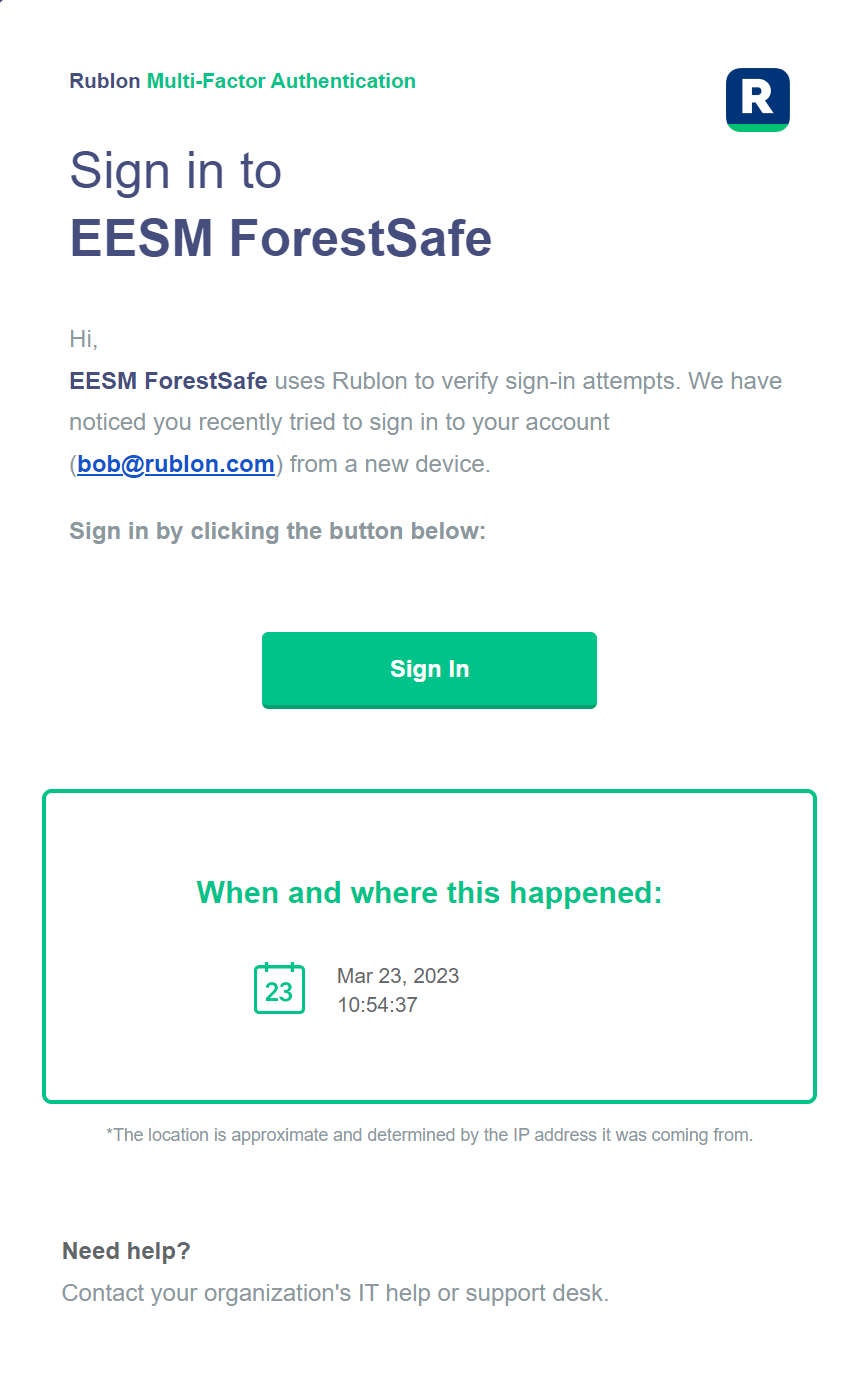Click the 'Need help?' heading
This screenshot has height=1377, width=855.
pos(126,1251)
